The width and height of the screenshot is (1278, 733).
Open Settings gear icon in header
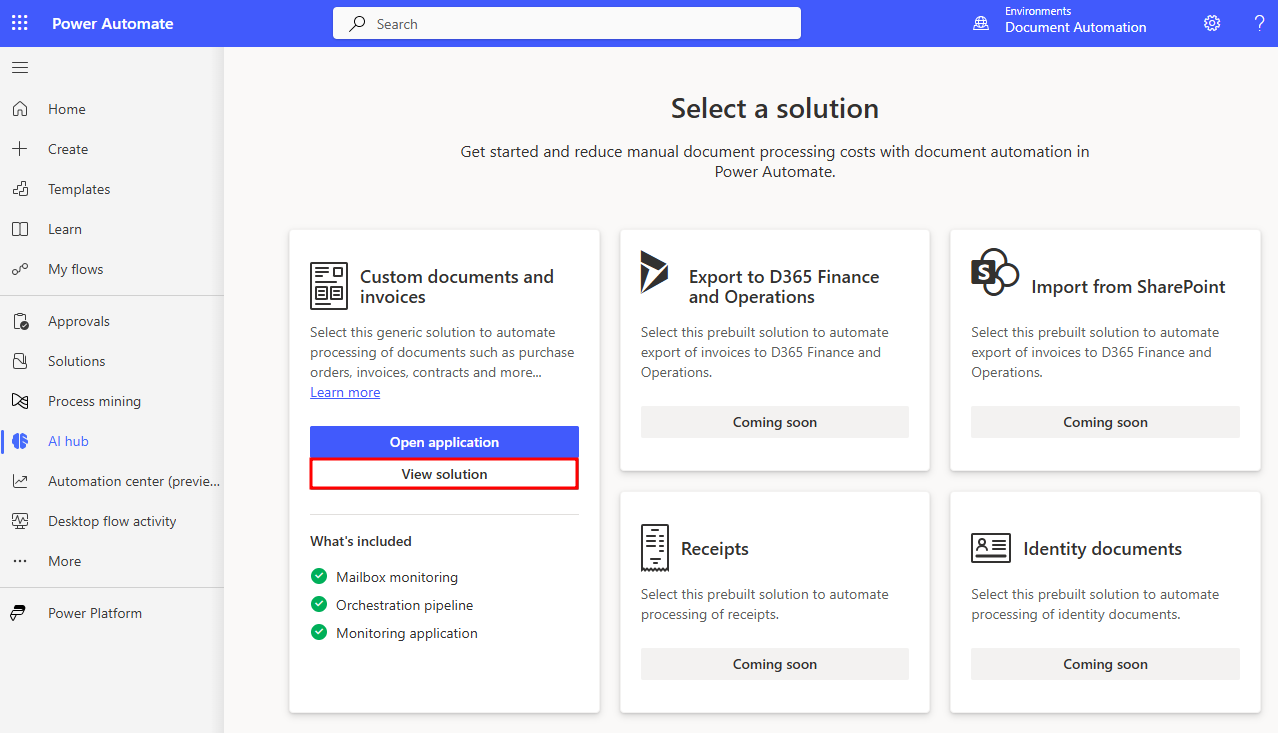tap(1212, 23)
